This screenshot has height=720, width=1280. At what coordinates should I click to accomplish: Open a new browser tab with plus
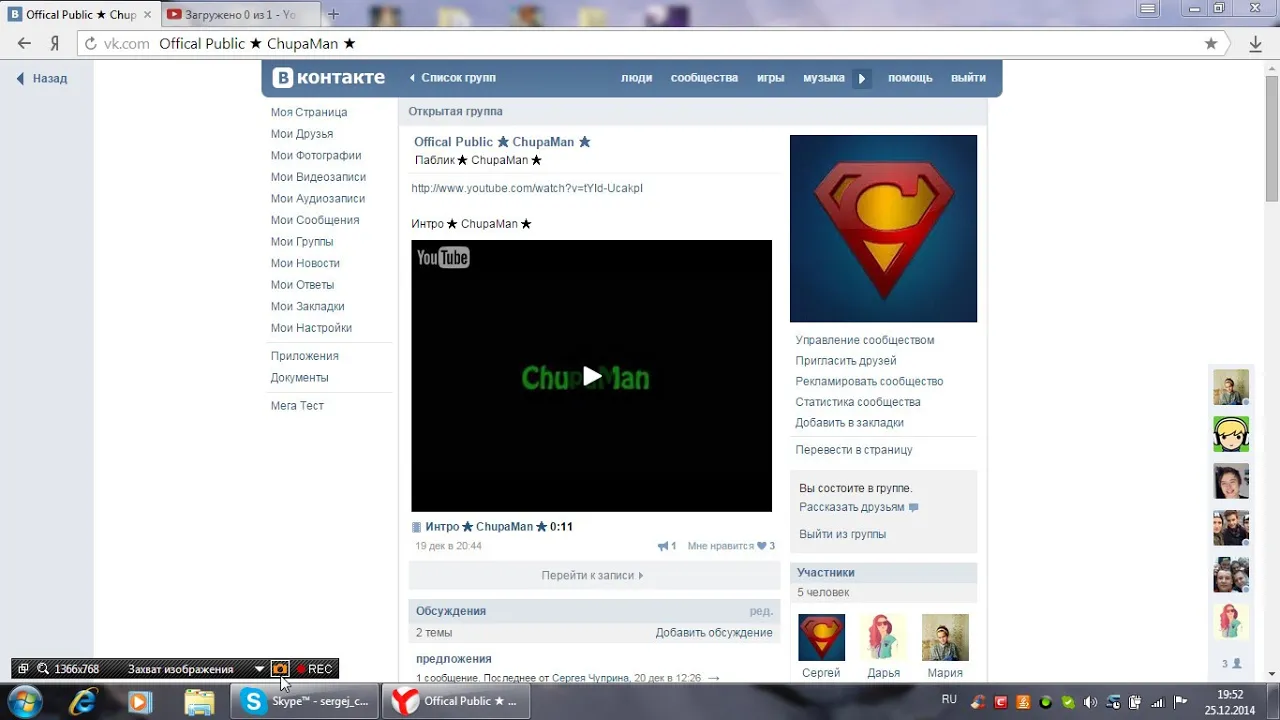pyautogui.click(x=333, y=14)
